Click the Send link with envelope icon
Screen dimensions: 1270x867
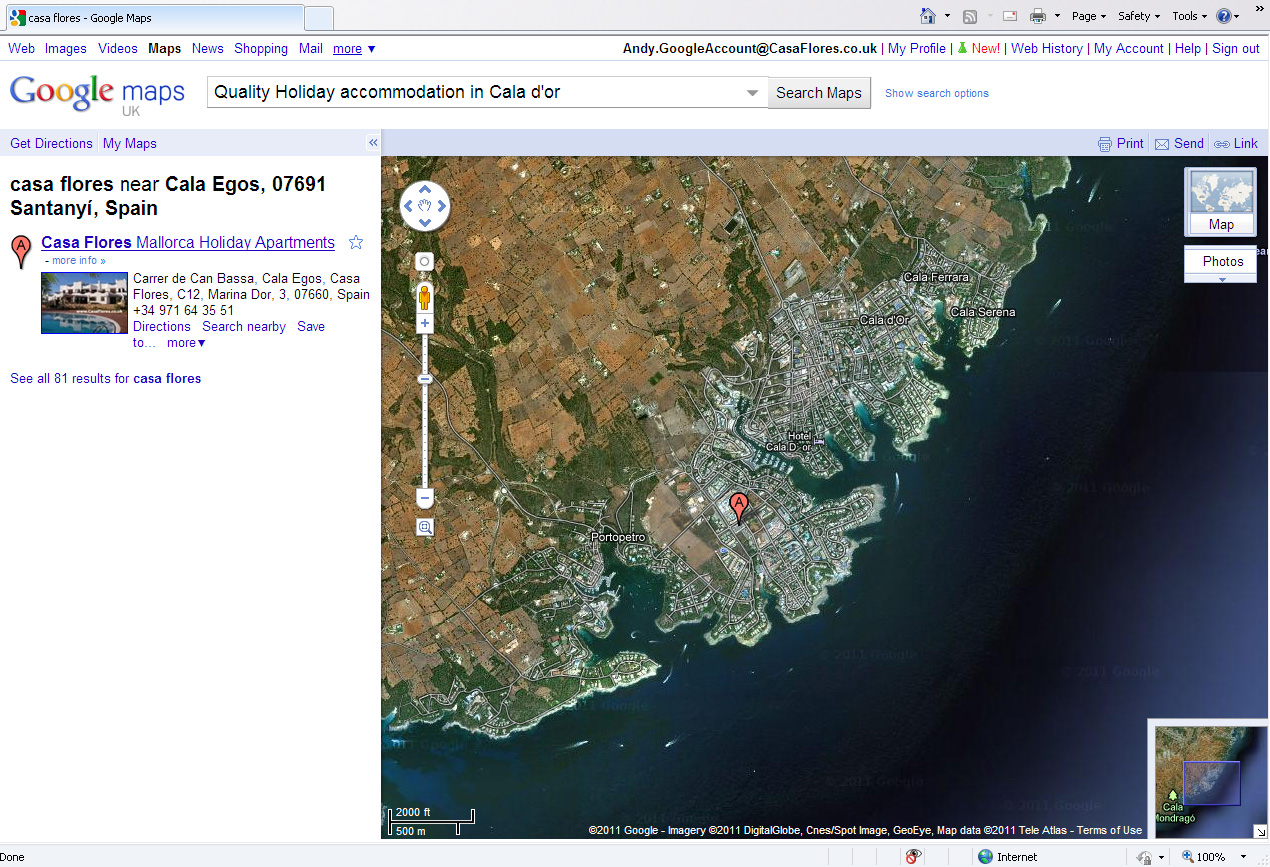pyautogui.click(x=1179, y=143)
